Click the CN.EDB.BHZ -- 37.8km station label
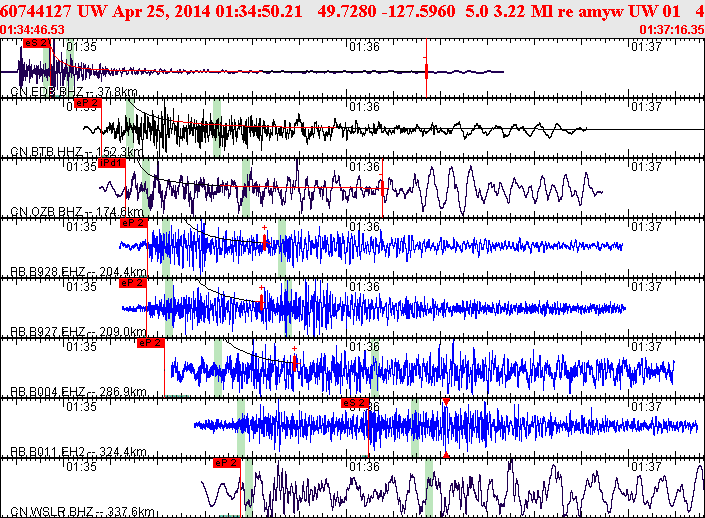 [x=74, y=92]
